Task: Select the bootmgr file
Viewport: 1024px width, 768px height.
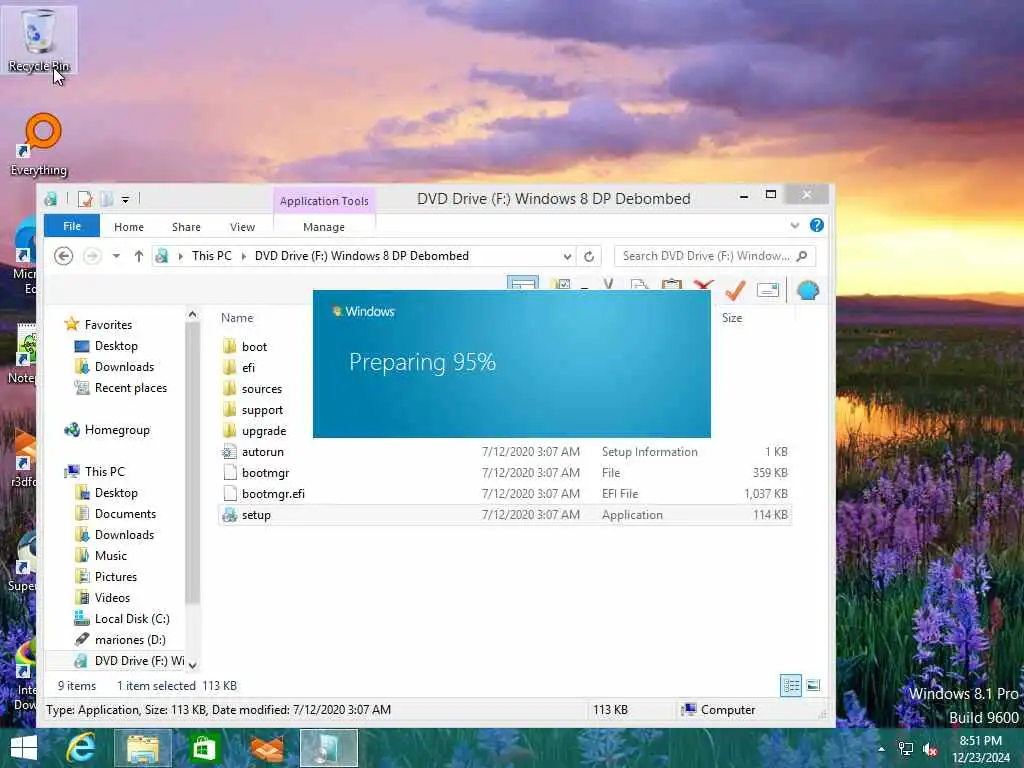Action: [x=504, y=472]
